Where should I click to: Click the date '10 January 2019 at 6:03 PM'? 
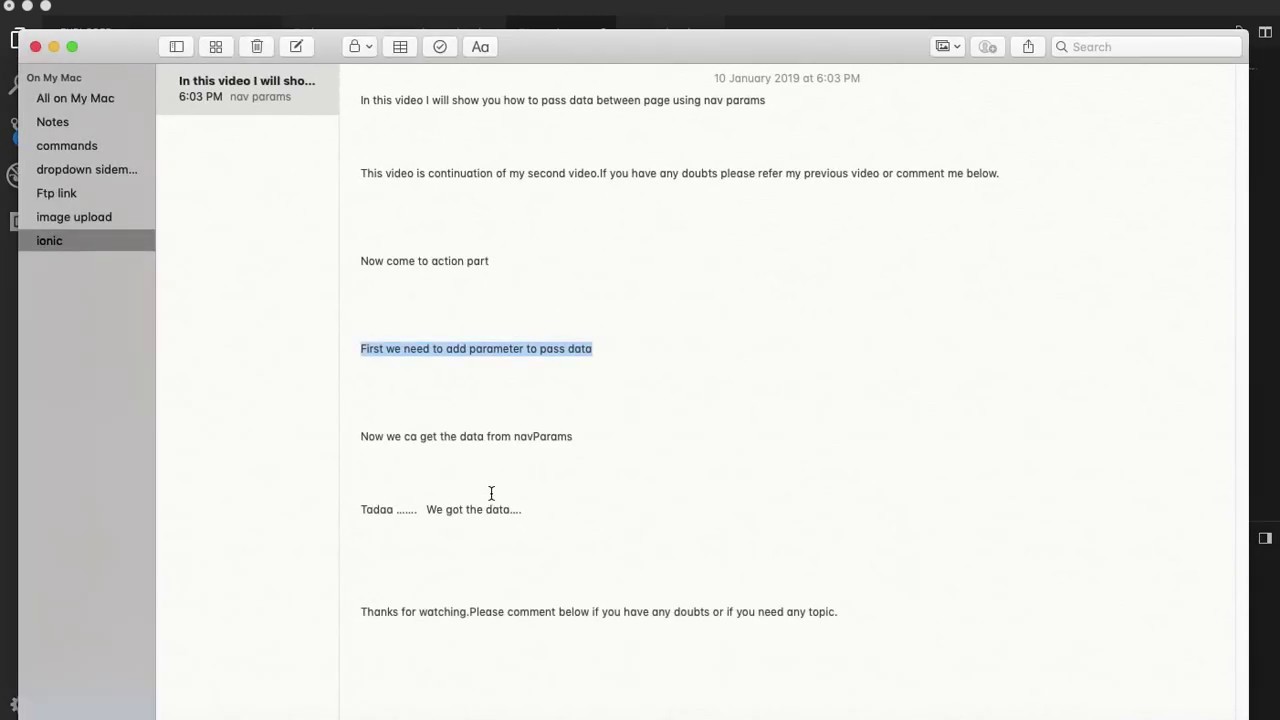tap(787, 78)
